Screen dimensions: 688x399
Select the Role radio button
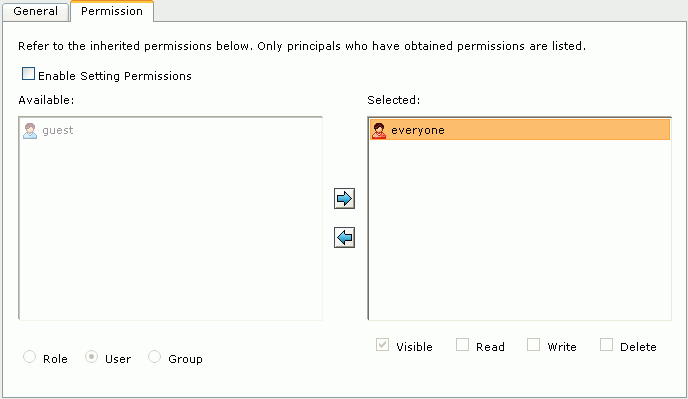29,357
